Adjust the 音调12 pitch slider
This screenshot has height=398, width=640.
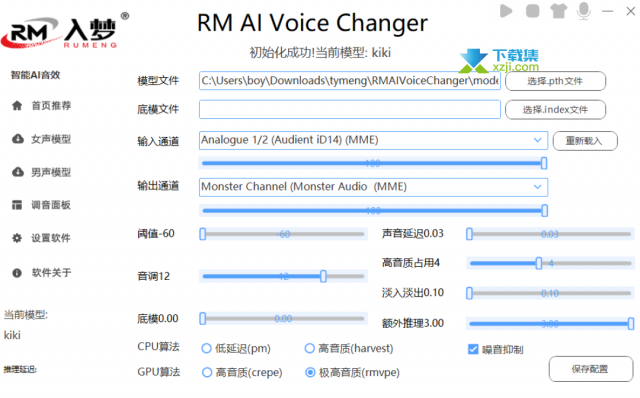tap(283, 276)
